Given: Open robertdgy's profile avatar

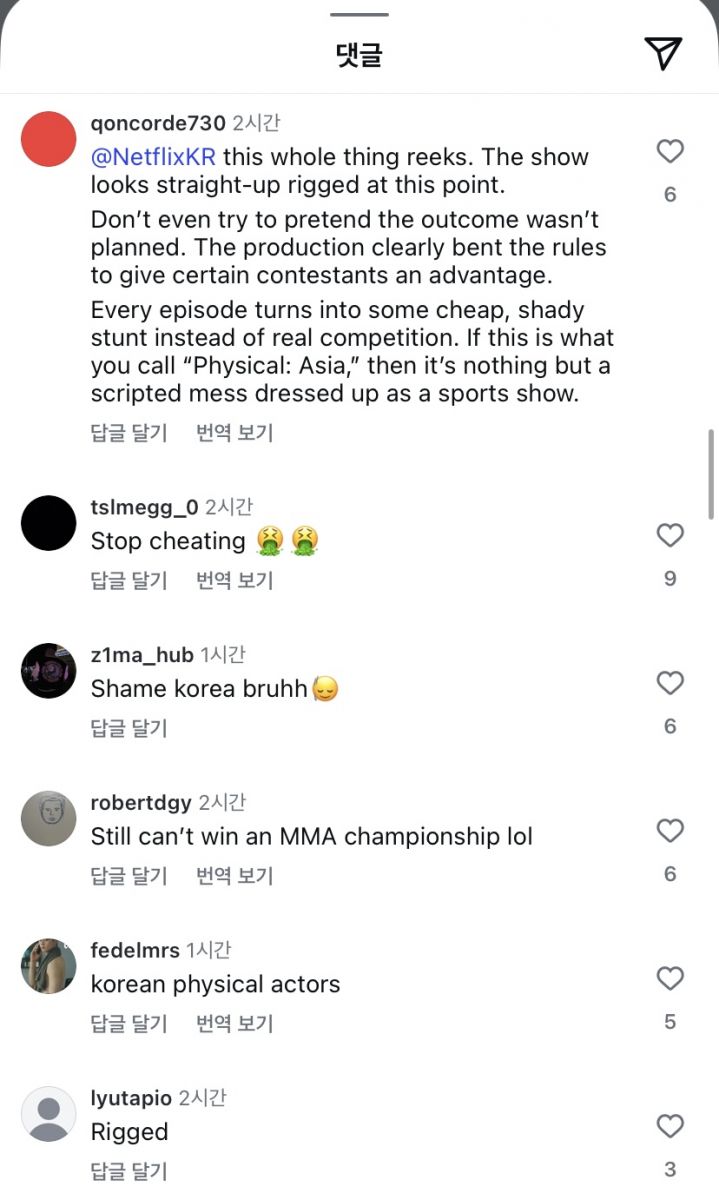Looking at the screenshot, I should pyautogui.click(x=49, y=819).
